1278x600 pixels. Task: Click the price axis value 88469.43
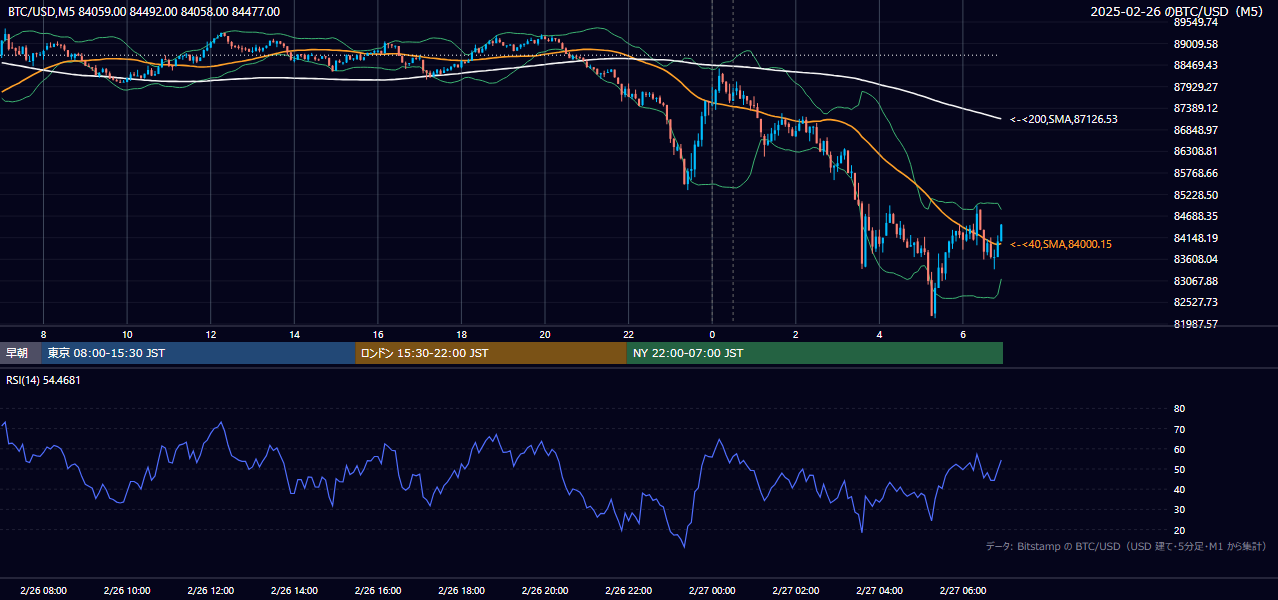click(x=1195, y=65)
